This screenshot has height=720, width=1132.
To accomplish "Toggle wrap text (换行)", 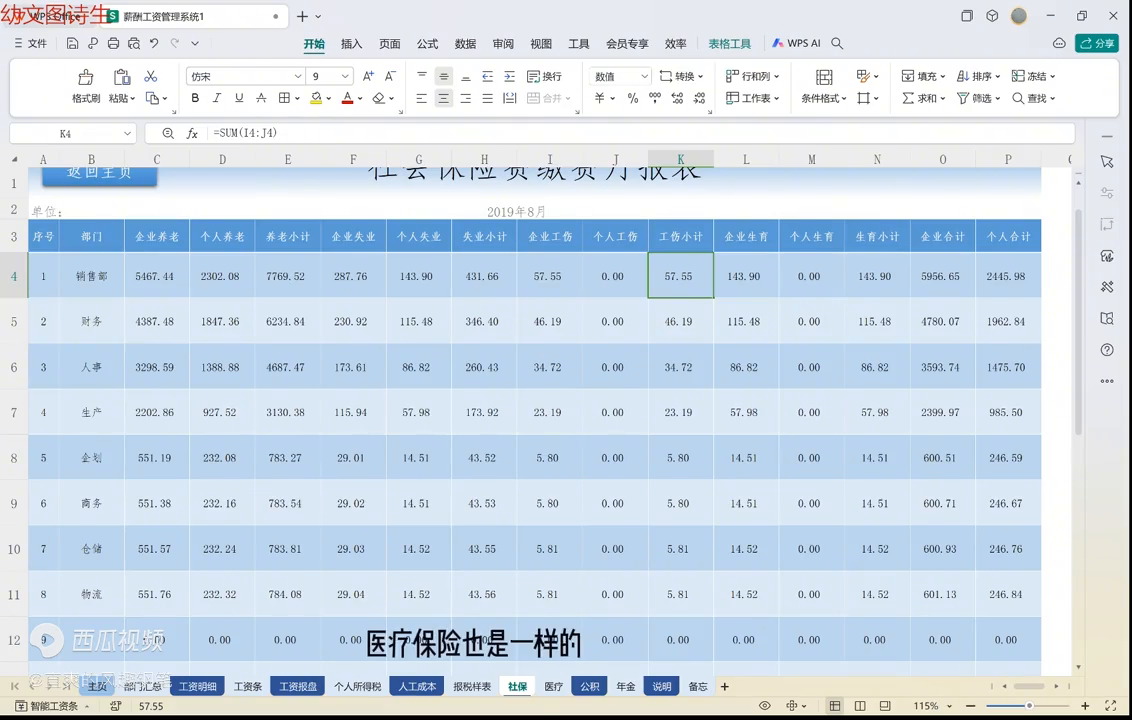I will click(x=544, y=76).
